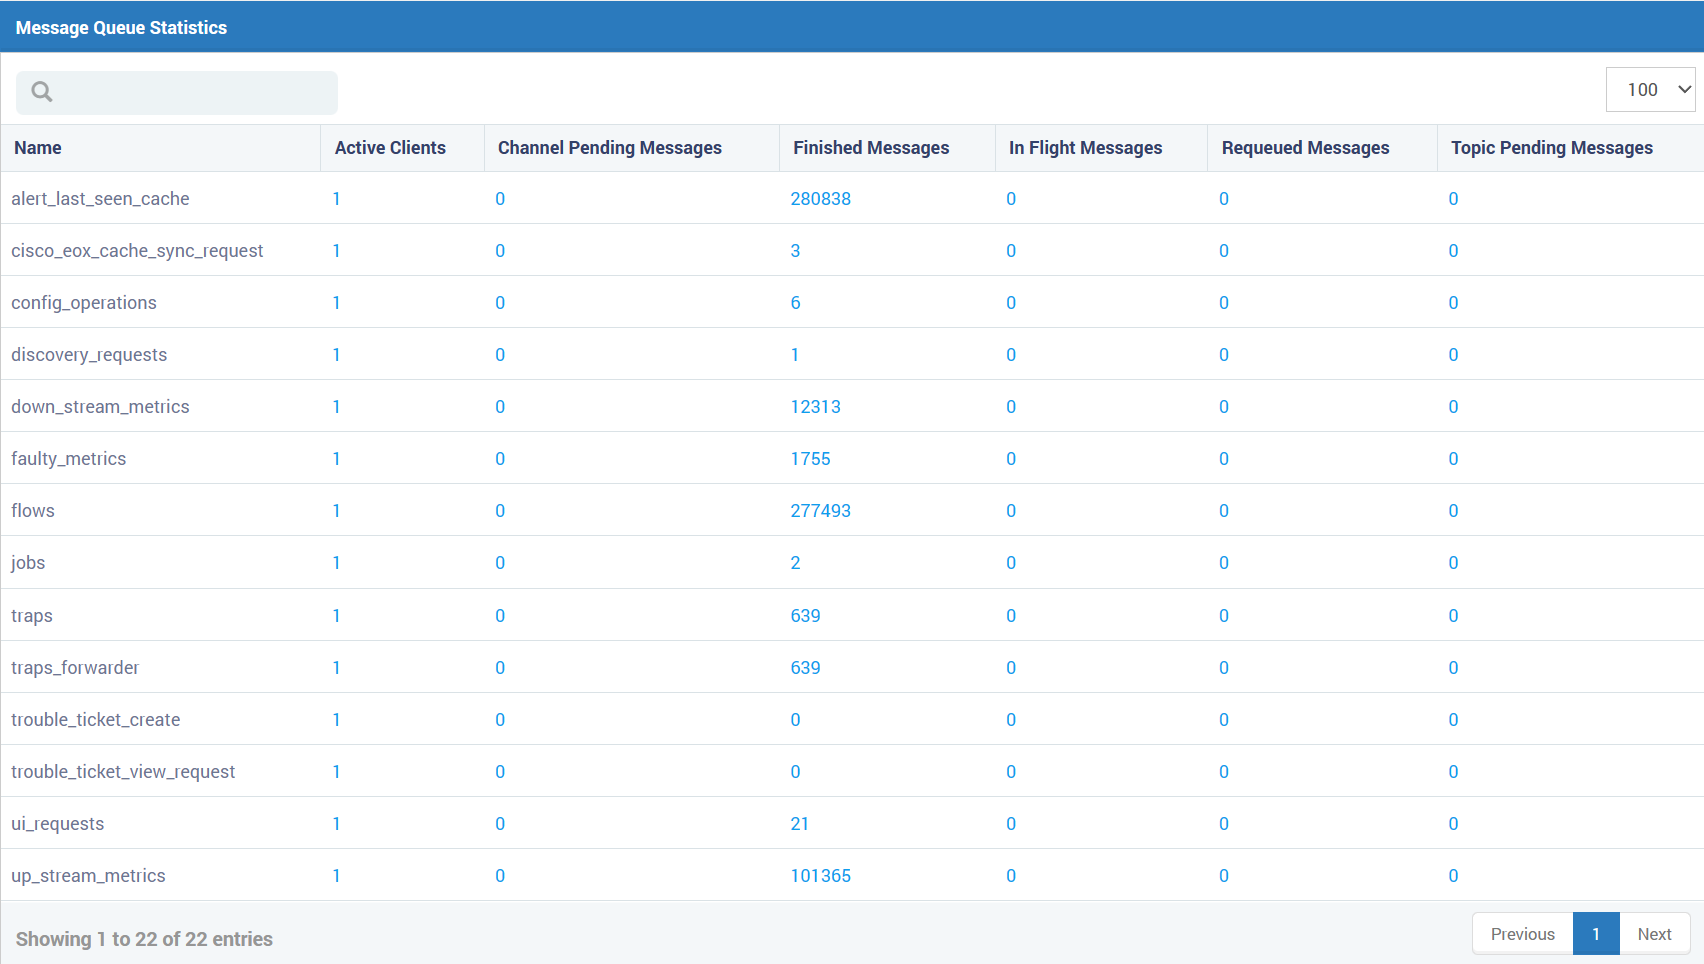The height and width of the screenshot is (964, 1704).
Task: Open finished messages value 21
Action: pyautogui.click(x=799, y=824)
